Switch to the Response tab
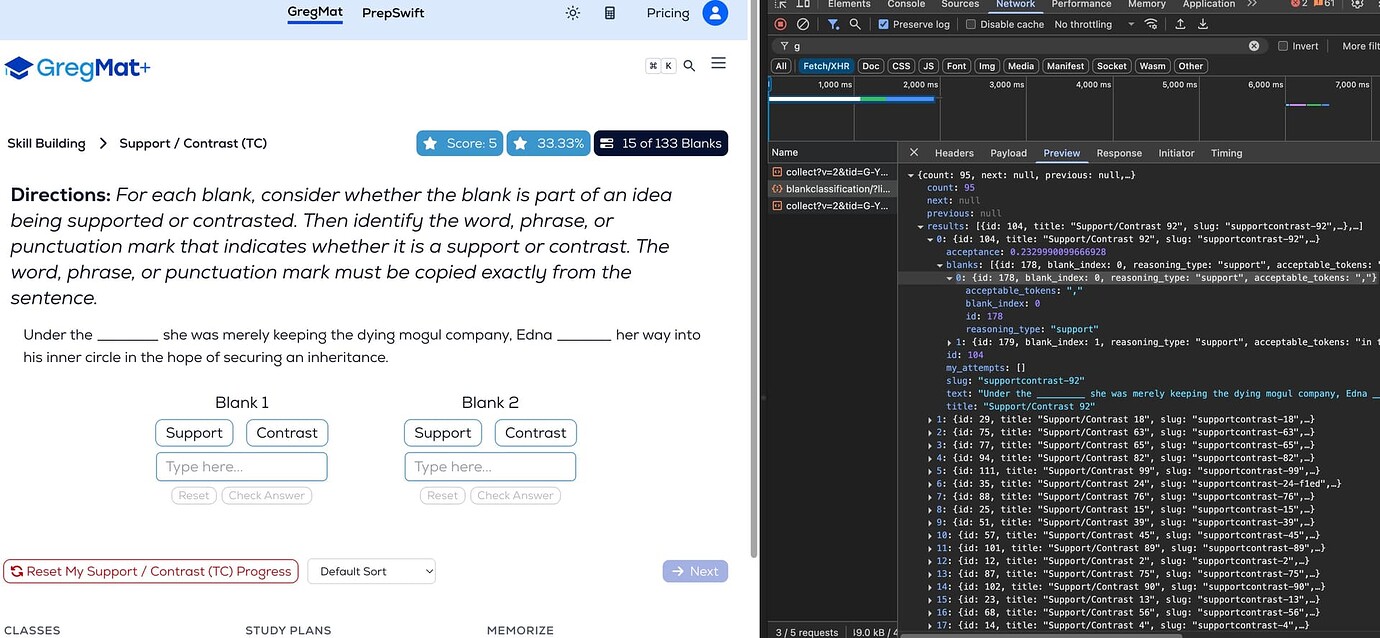This screenshot has width=1380, height=638. click(x=1119, y=153)
